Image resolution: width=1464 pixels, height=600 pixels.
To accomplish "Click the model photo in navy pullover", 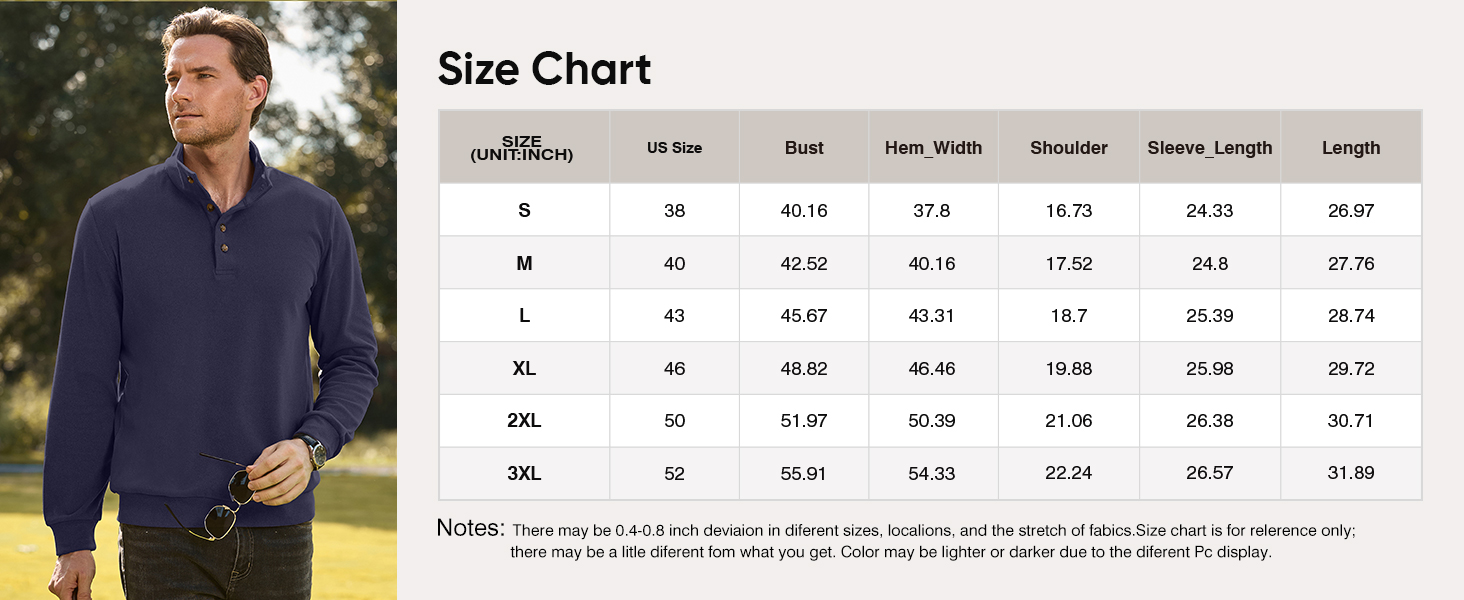I will [x=198, y=300].
